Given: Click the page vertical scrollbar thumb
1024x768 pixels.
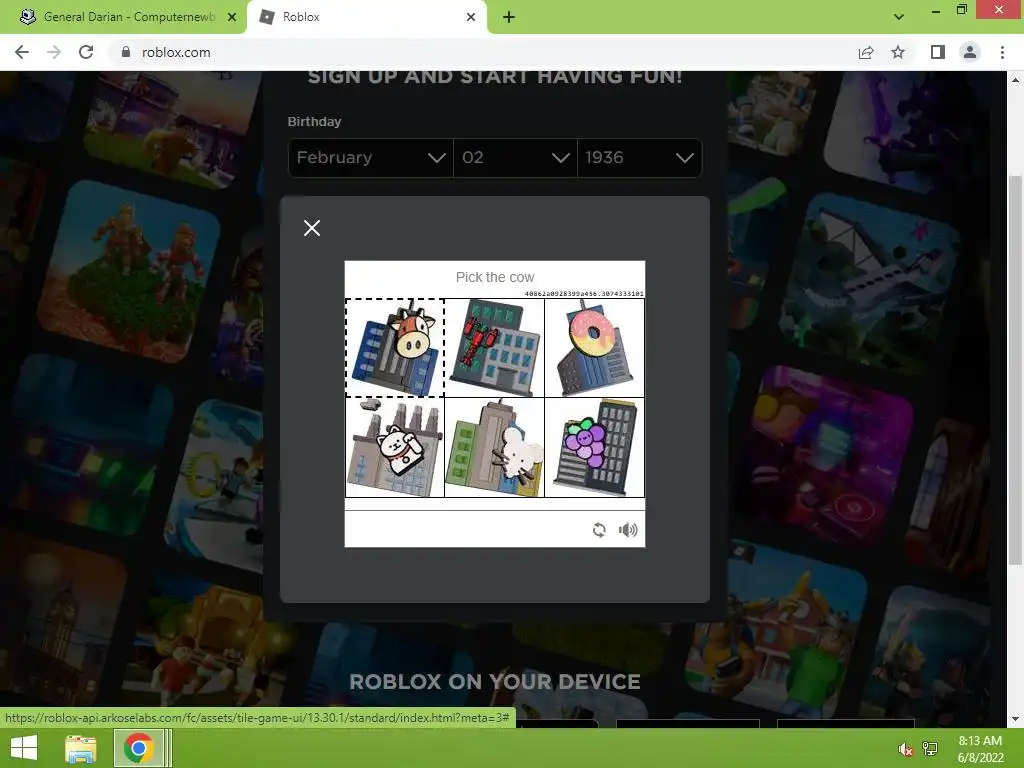Looking at the screenshot, I should pos(1016,370).
